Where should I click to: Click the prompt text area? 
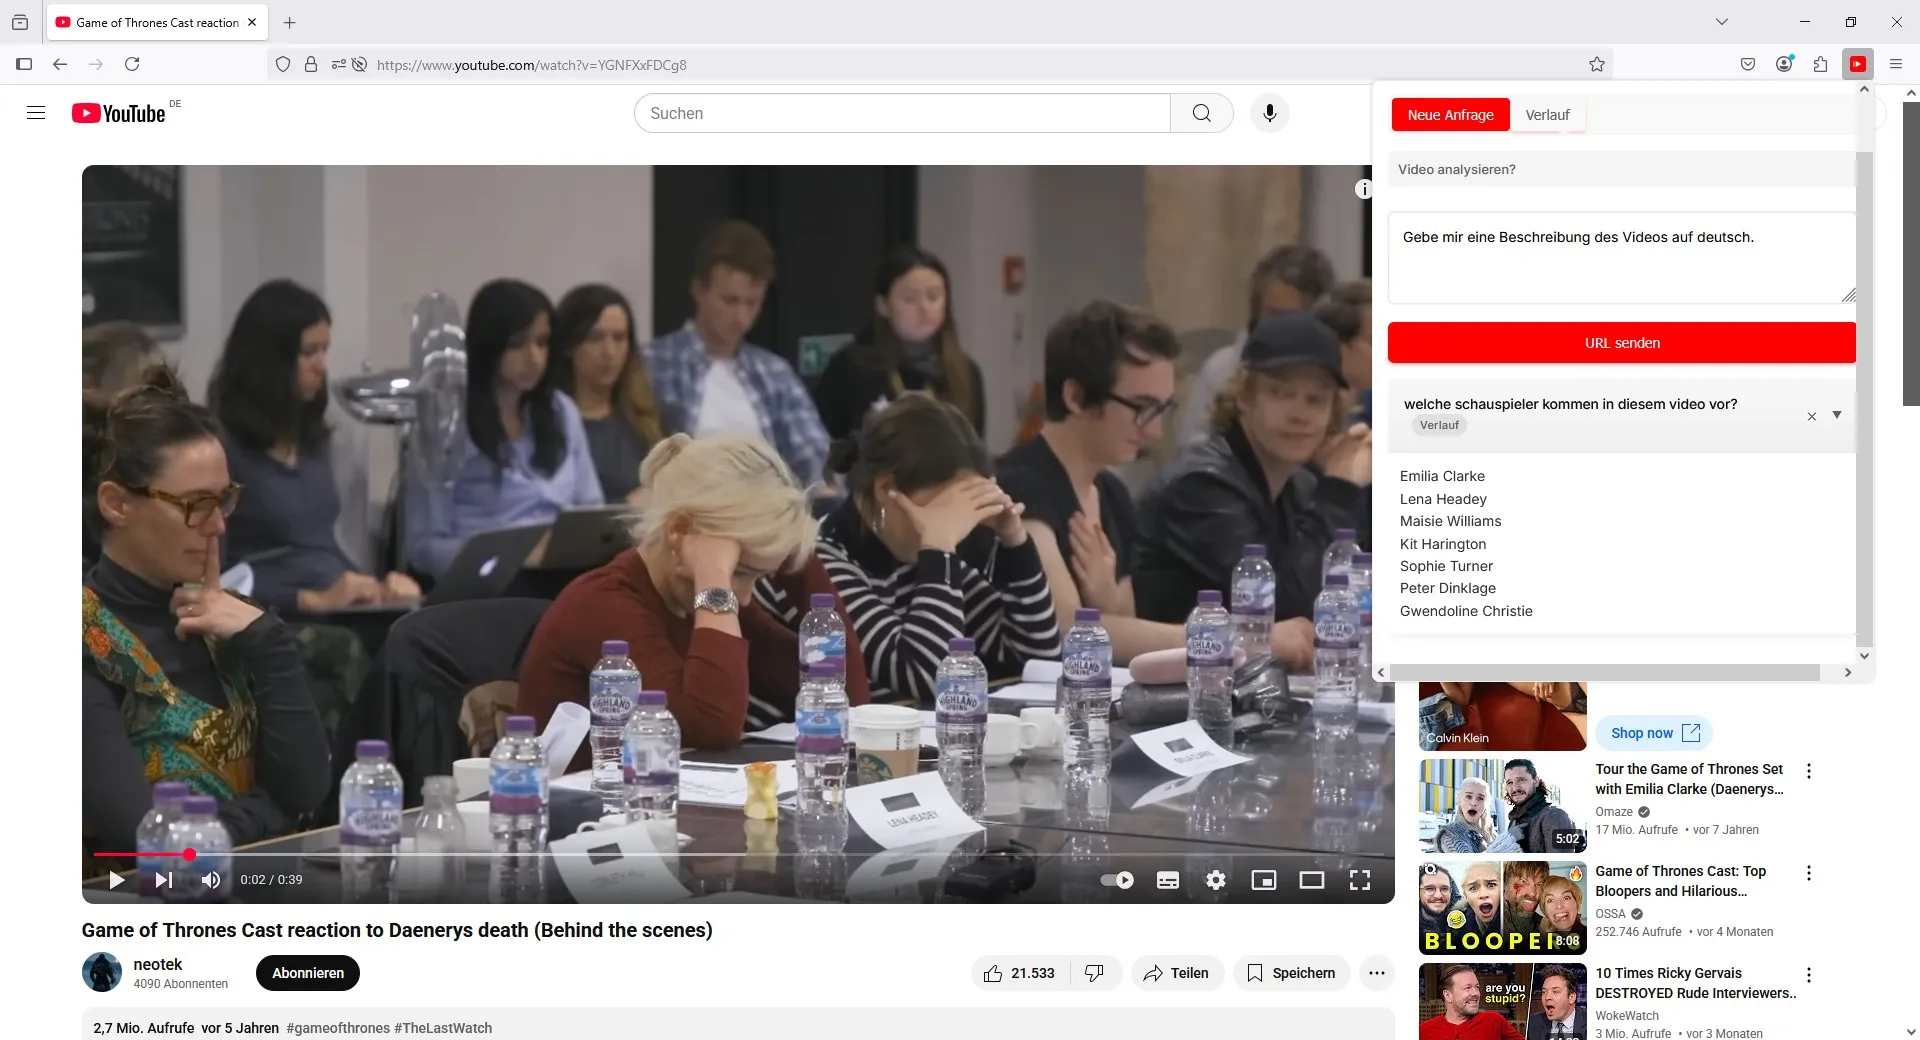coord(1621,258)
